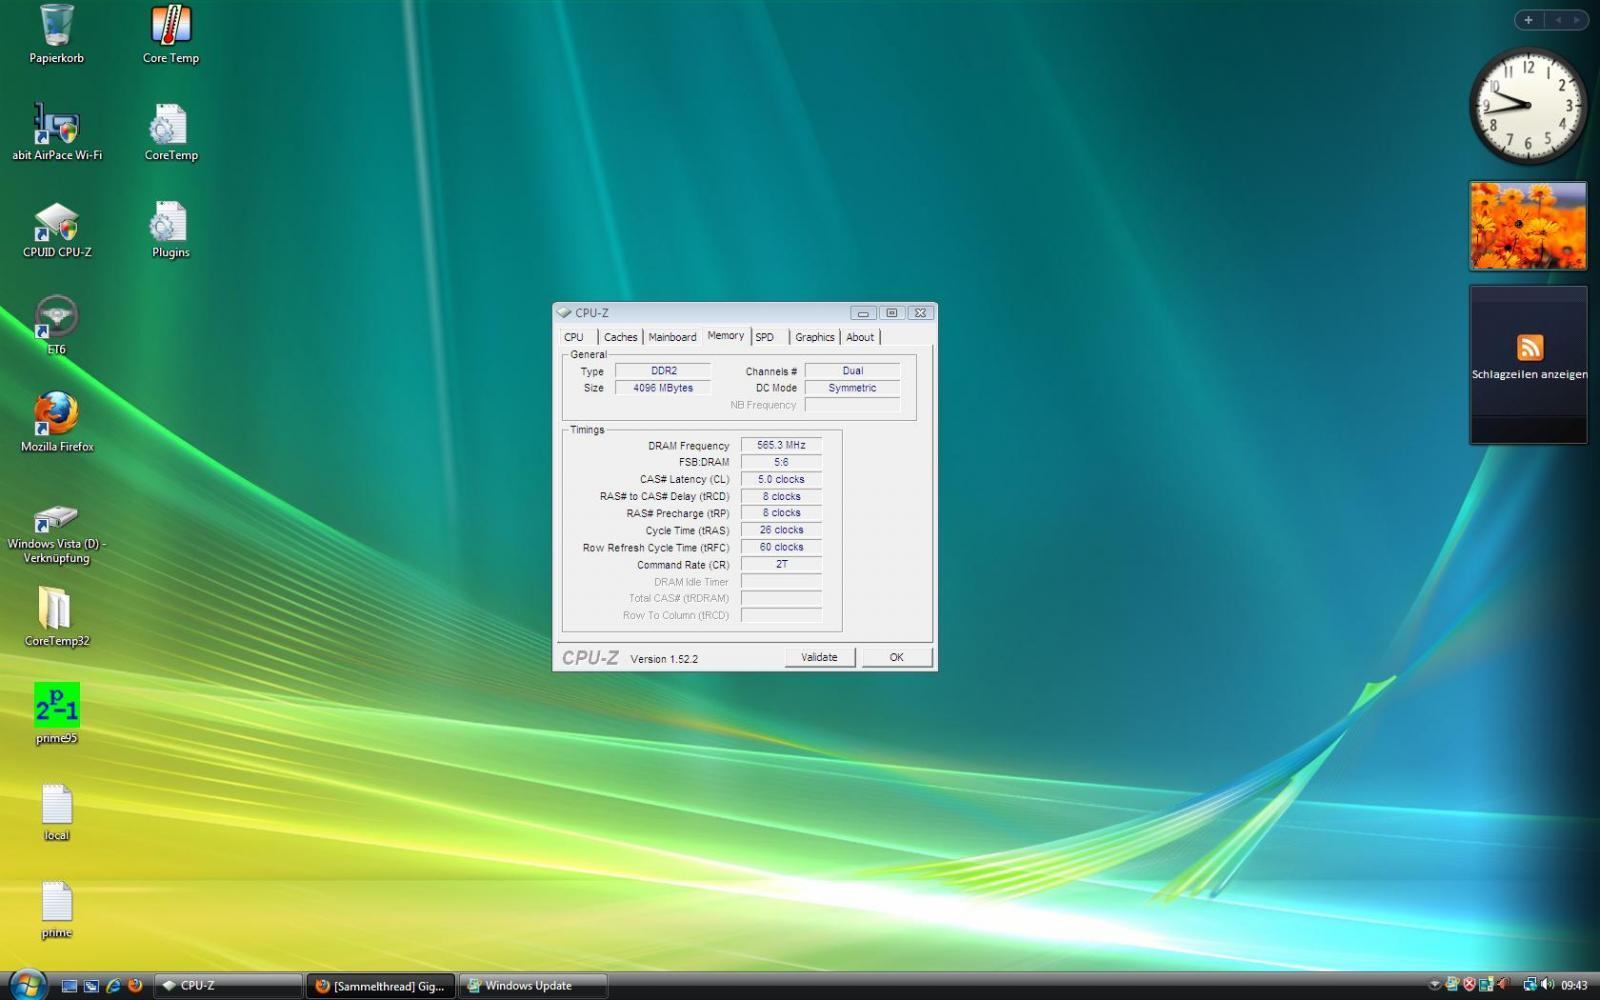Screen dimensions: 1600x1000
Task: Click the DC Mode field Symmetric
Action: (852, 388)
